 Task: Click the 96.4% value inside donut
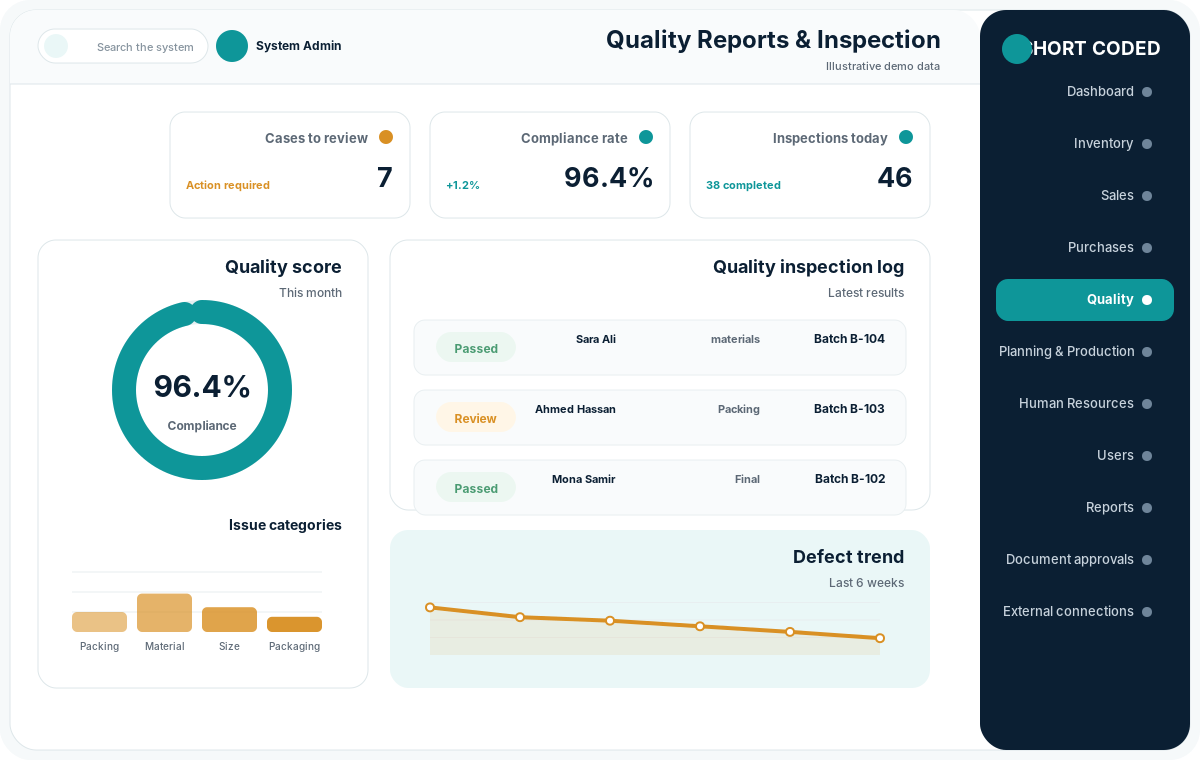coord(202,386)
